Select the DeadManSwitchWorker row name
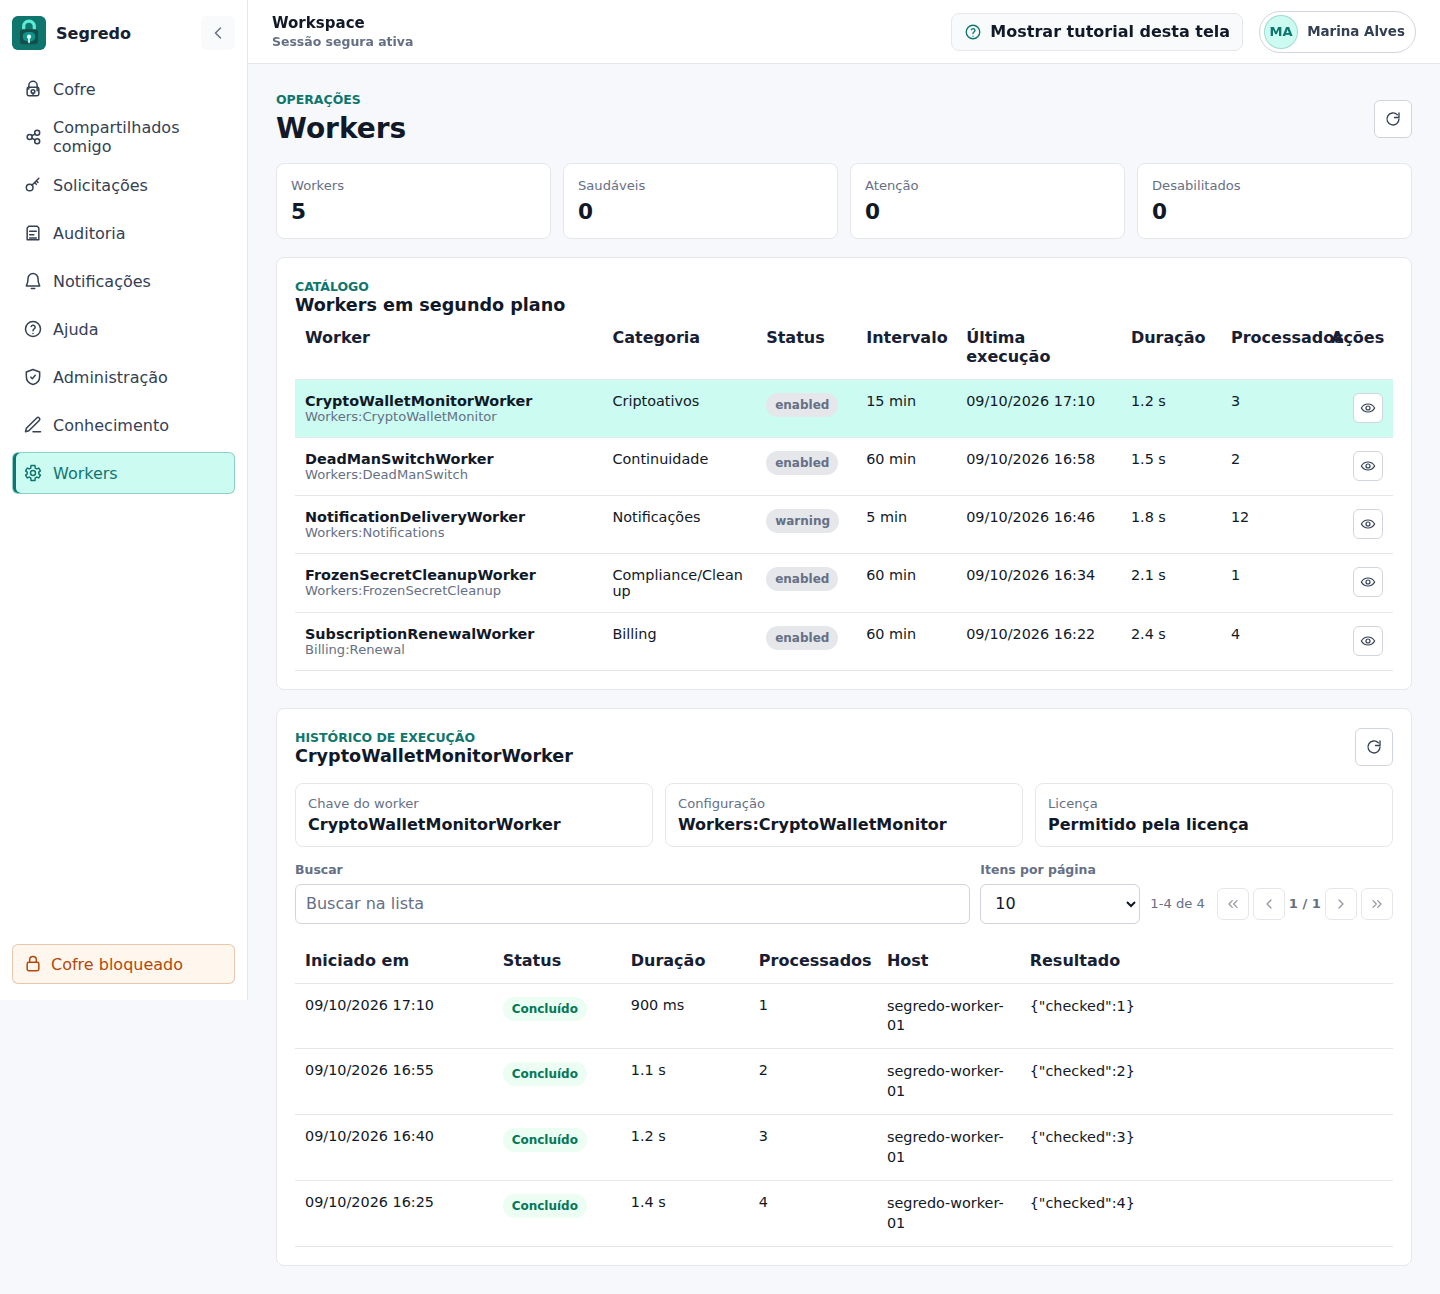1440x1294 pixels. tap(399, 459)
